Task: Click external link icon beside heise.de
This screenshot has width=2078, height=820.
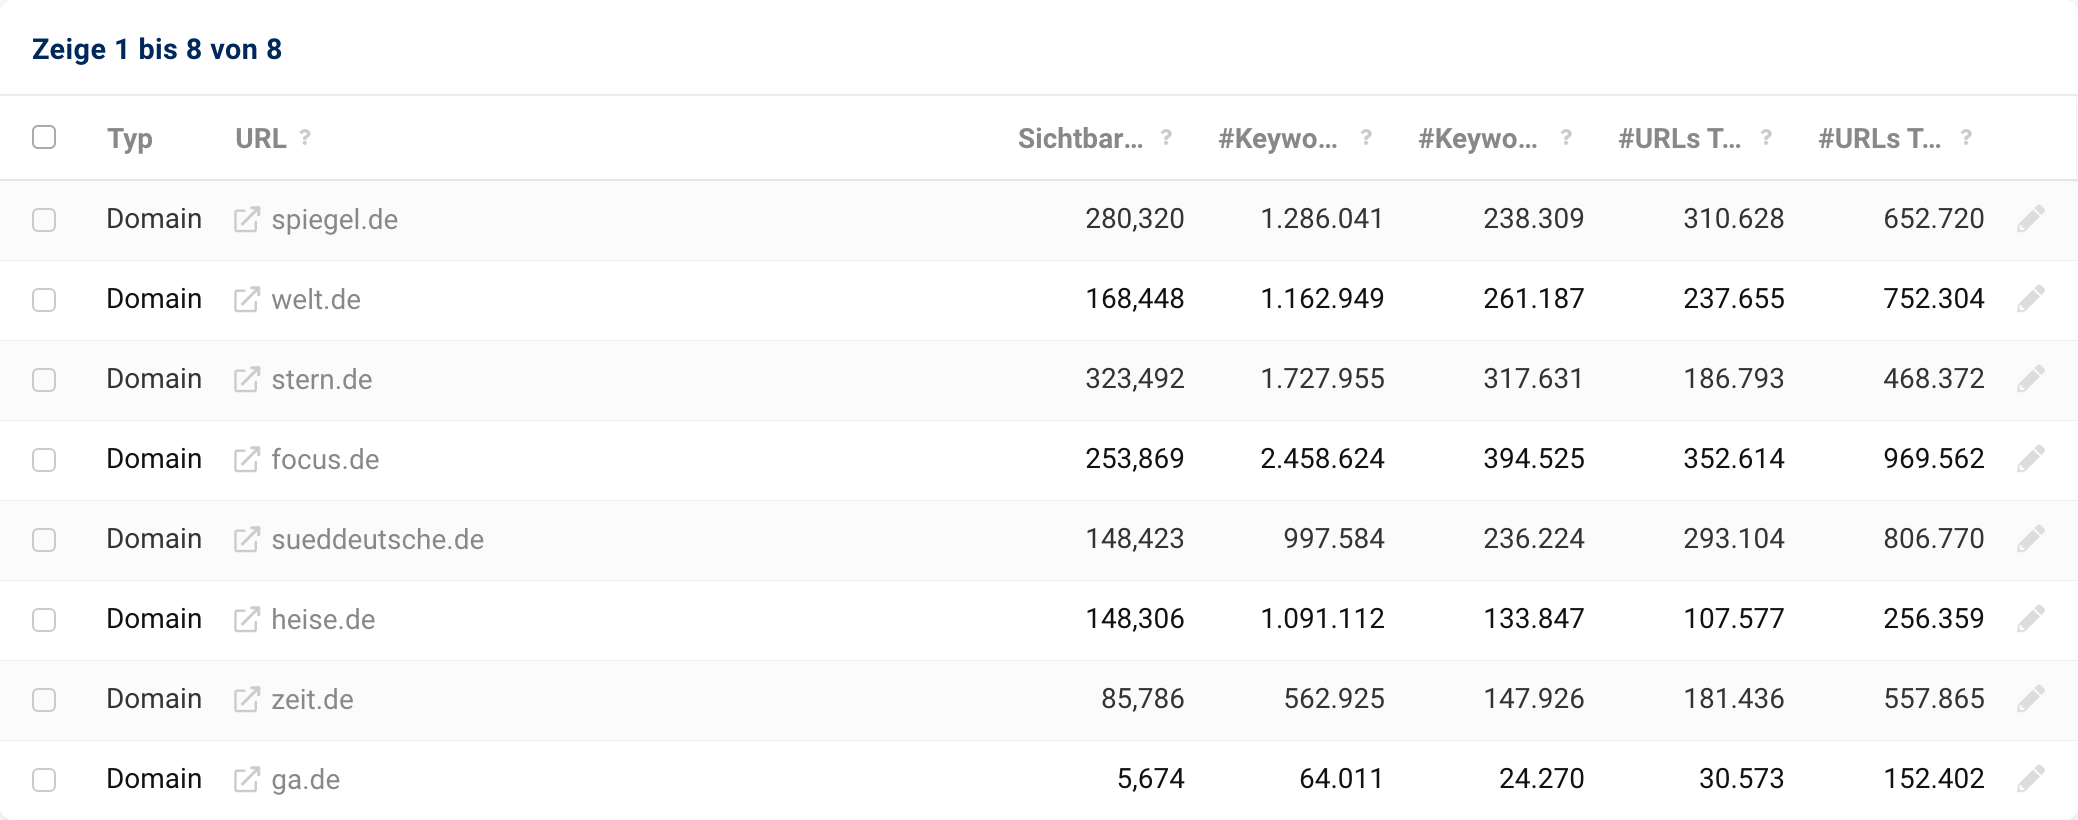Action: click(x=246, y=620)
